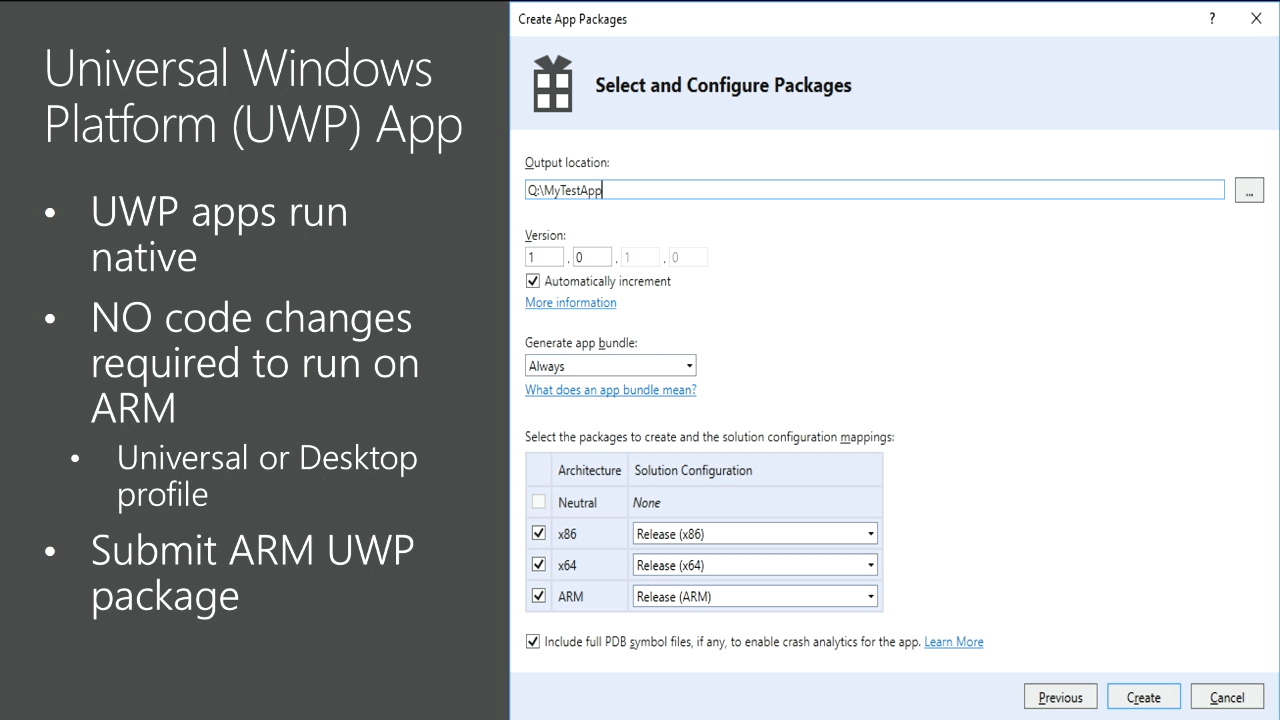This screenshot has width=1280, height=720.
Task: Toggle the Include full PDB symbol files checkbox
Action: click(x=533, y=641)
